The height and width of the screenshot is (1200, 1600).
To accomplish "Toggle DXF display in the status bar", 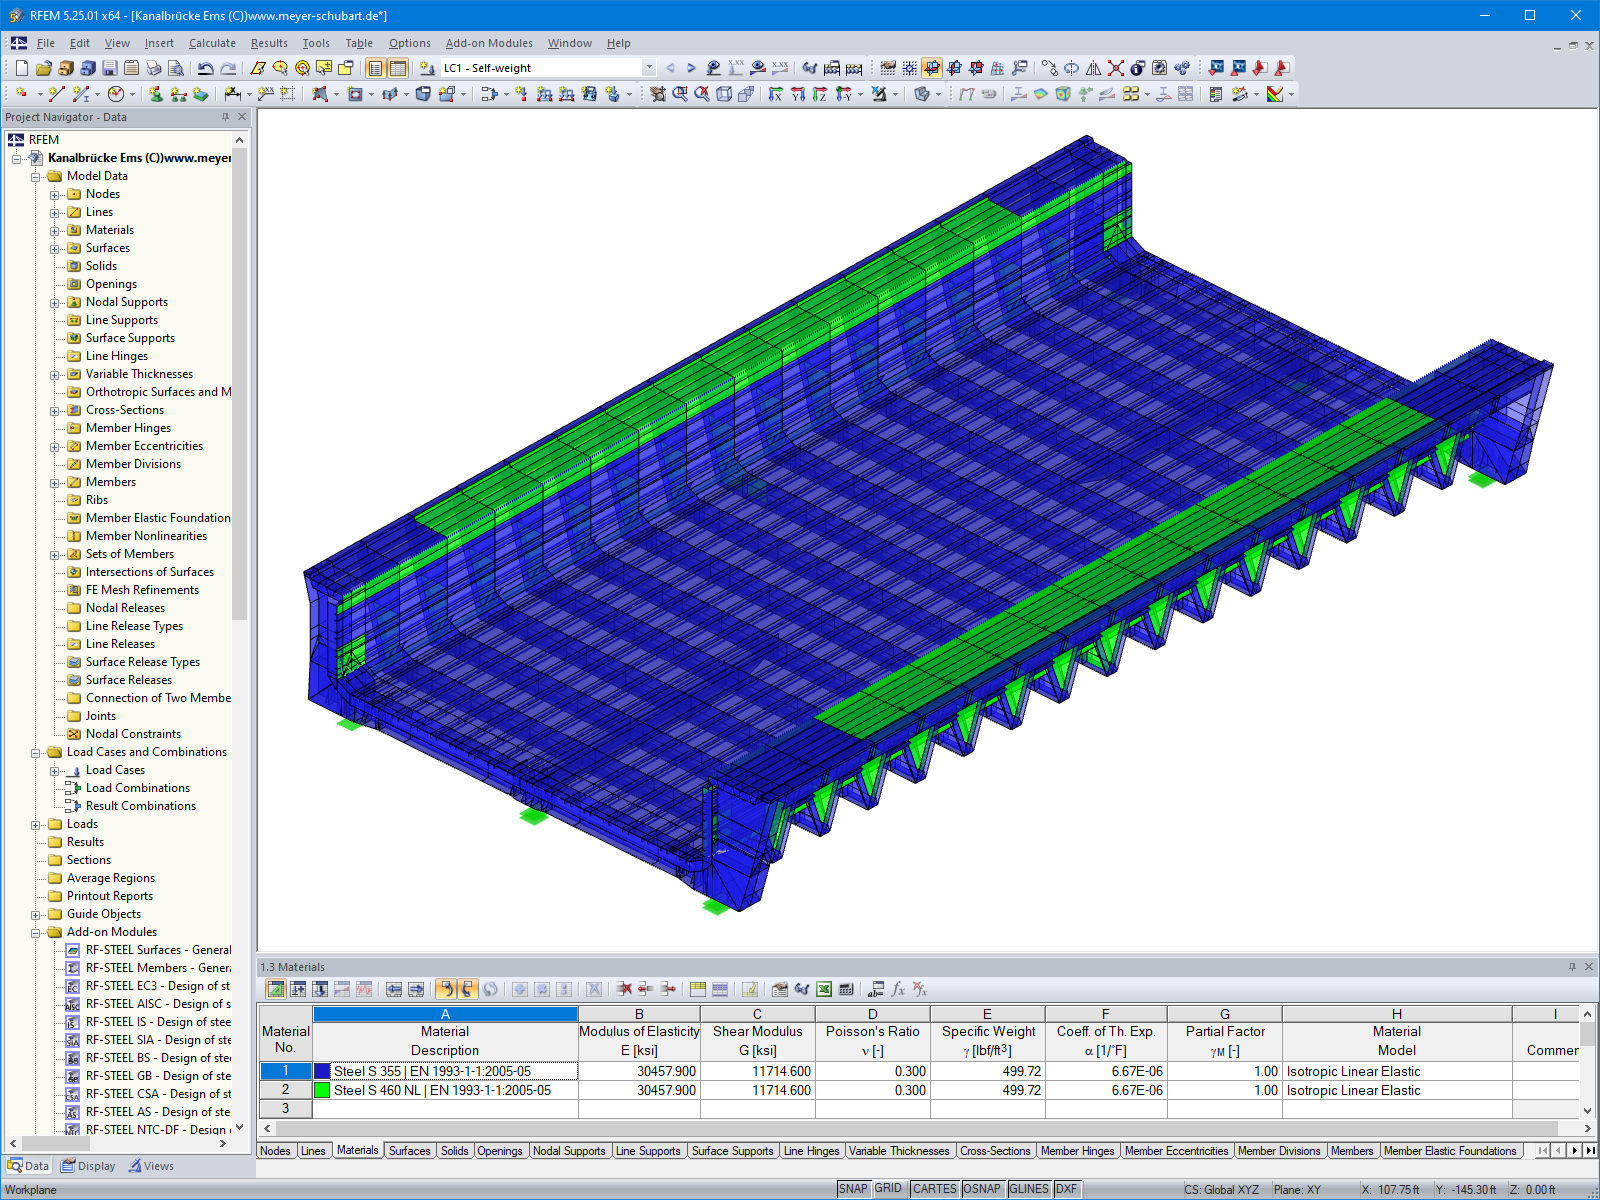I will pyautogui.click(x=1066, y=1188).
